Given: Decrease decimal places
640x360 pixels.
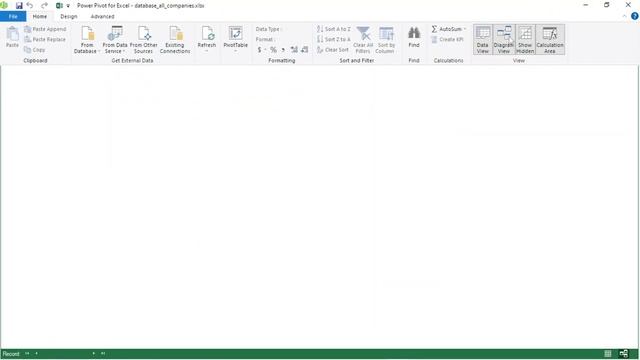Looking at the screenshot, I should (x=304, y=50).
